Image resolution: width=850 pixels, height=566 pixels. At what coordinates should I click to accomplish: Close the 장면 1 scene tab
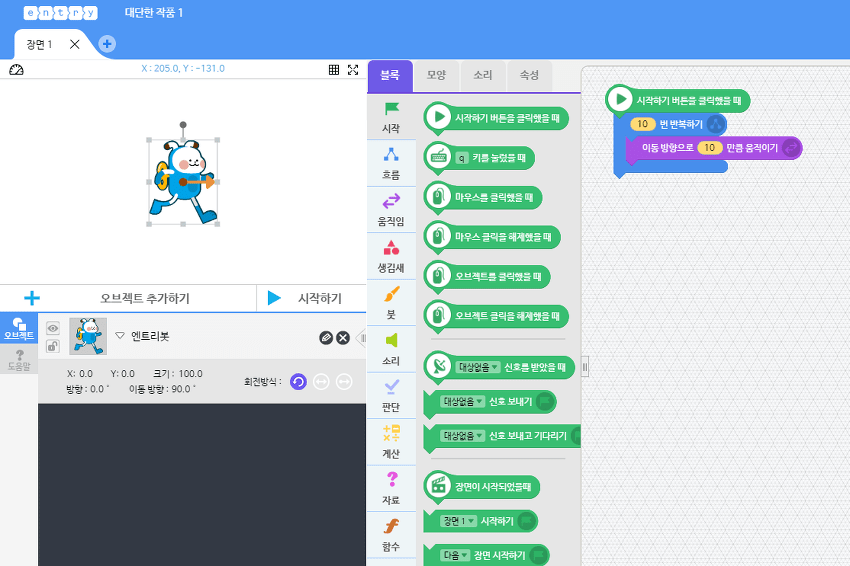coord(75,44)
